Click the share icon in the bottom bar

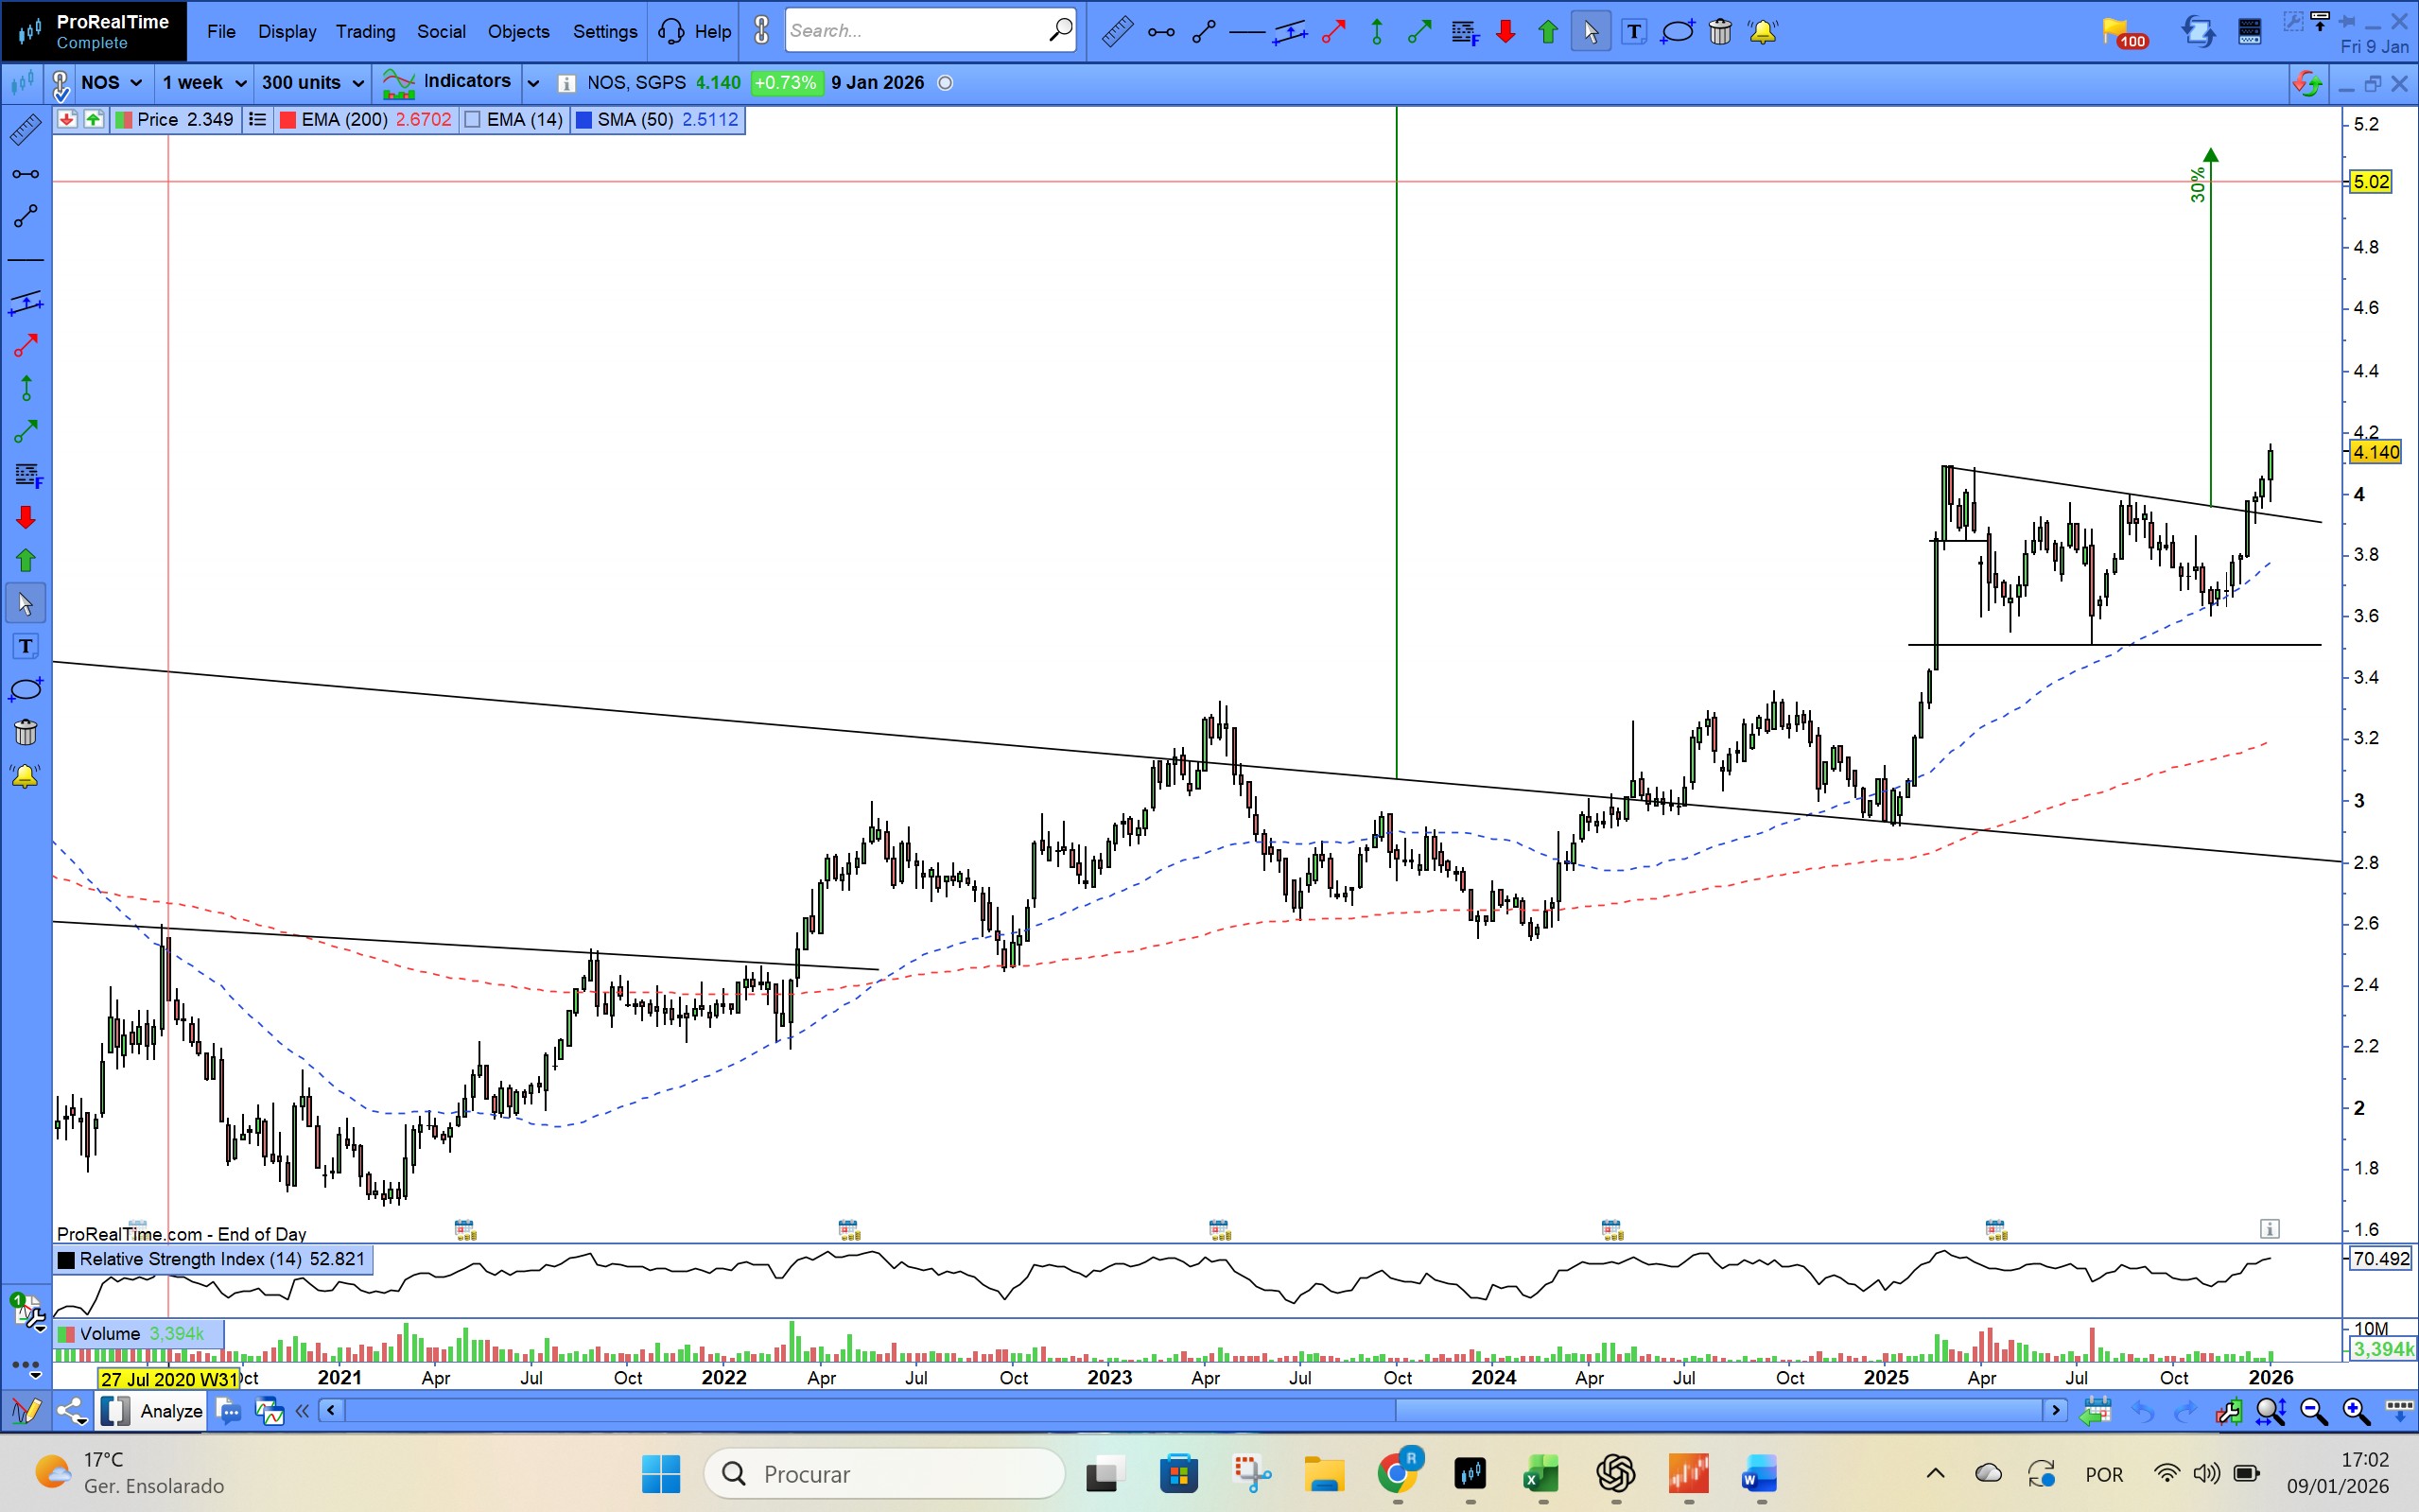pyautogui.click(x=71, y=1411)
